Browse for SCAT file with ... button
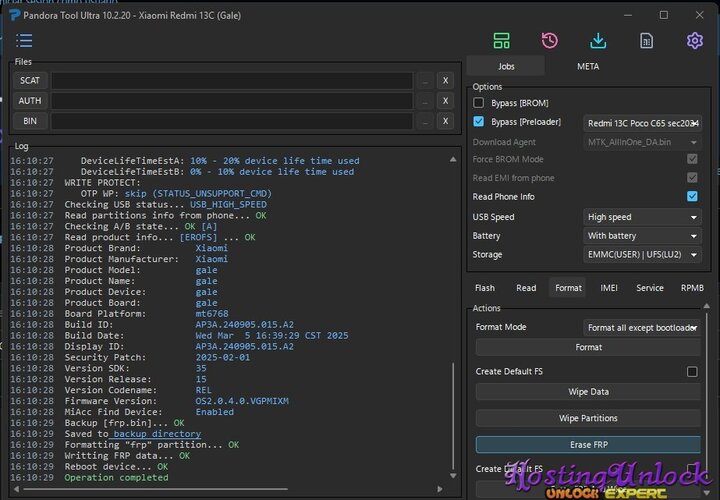Viewport: 720px width, 500px height. (425, 81)
